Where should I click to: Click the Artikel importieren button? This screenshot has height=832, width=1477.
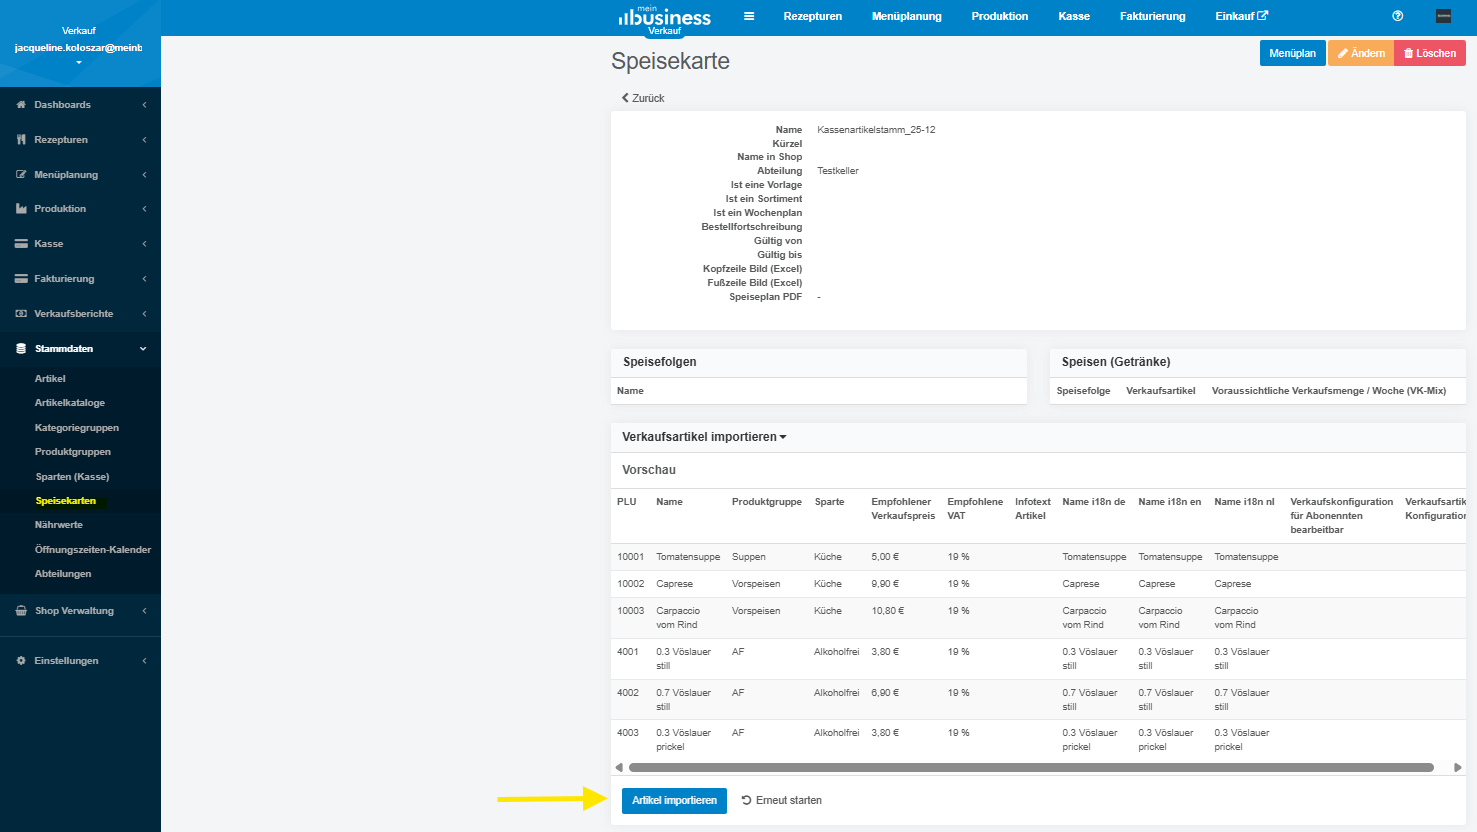coord(674,800)
